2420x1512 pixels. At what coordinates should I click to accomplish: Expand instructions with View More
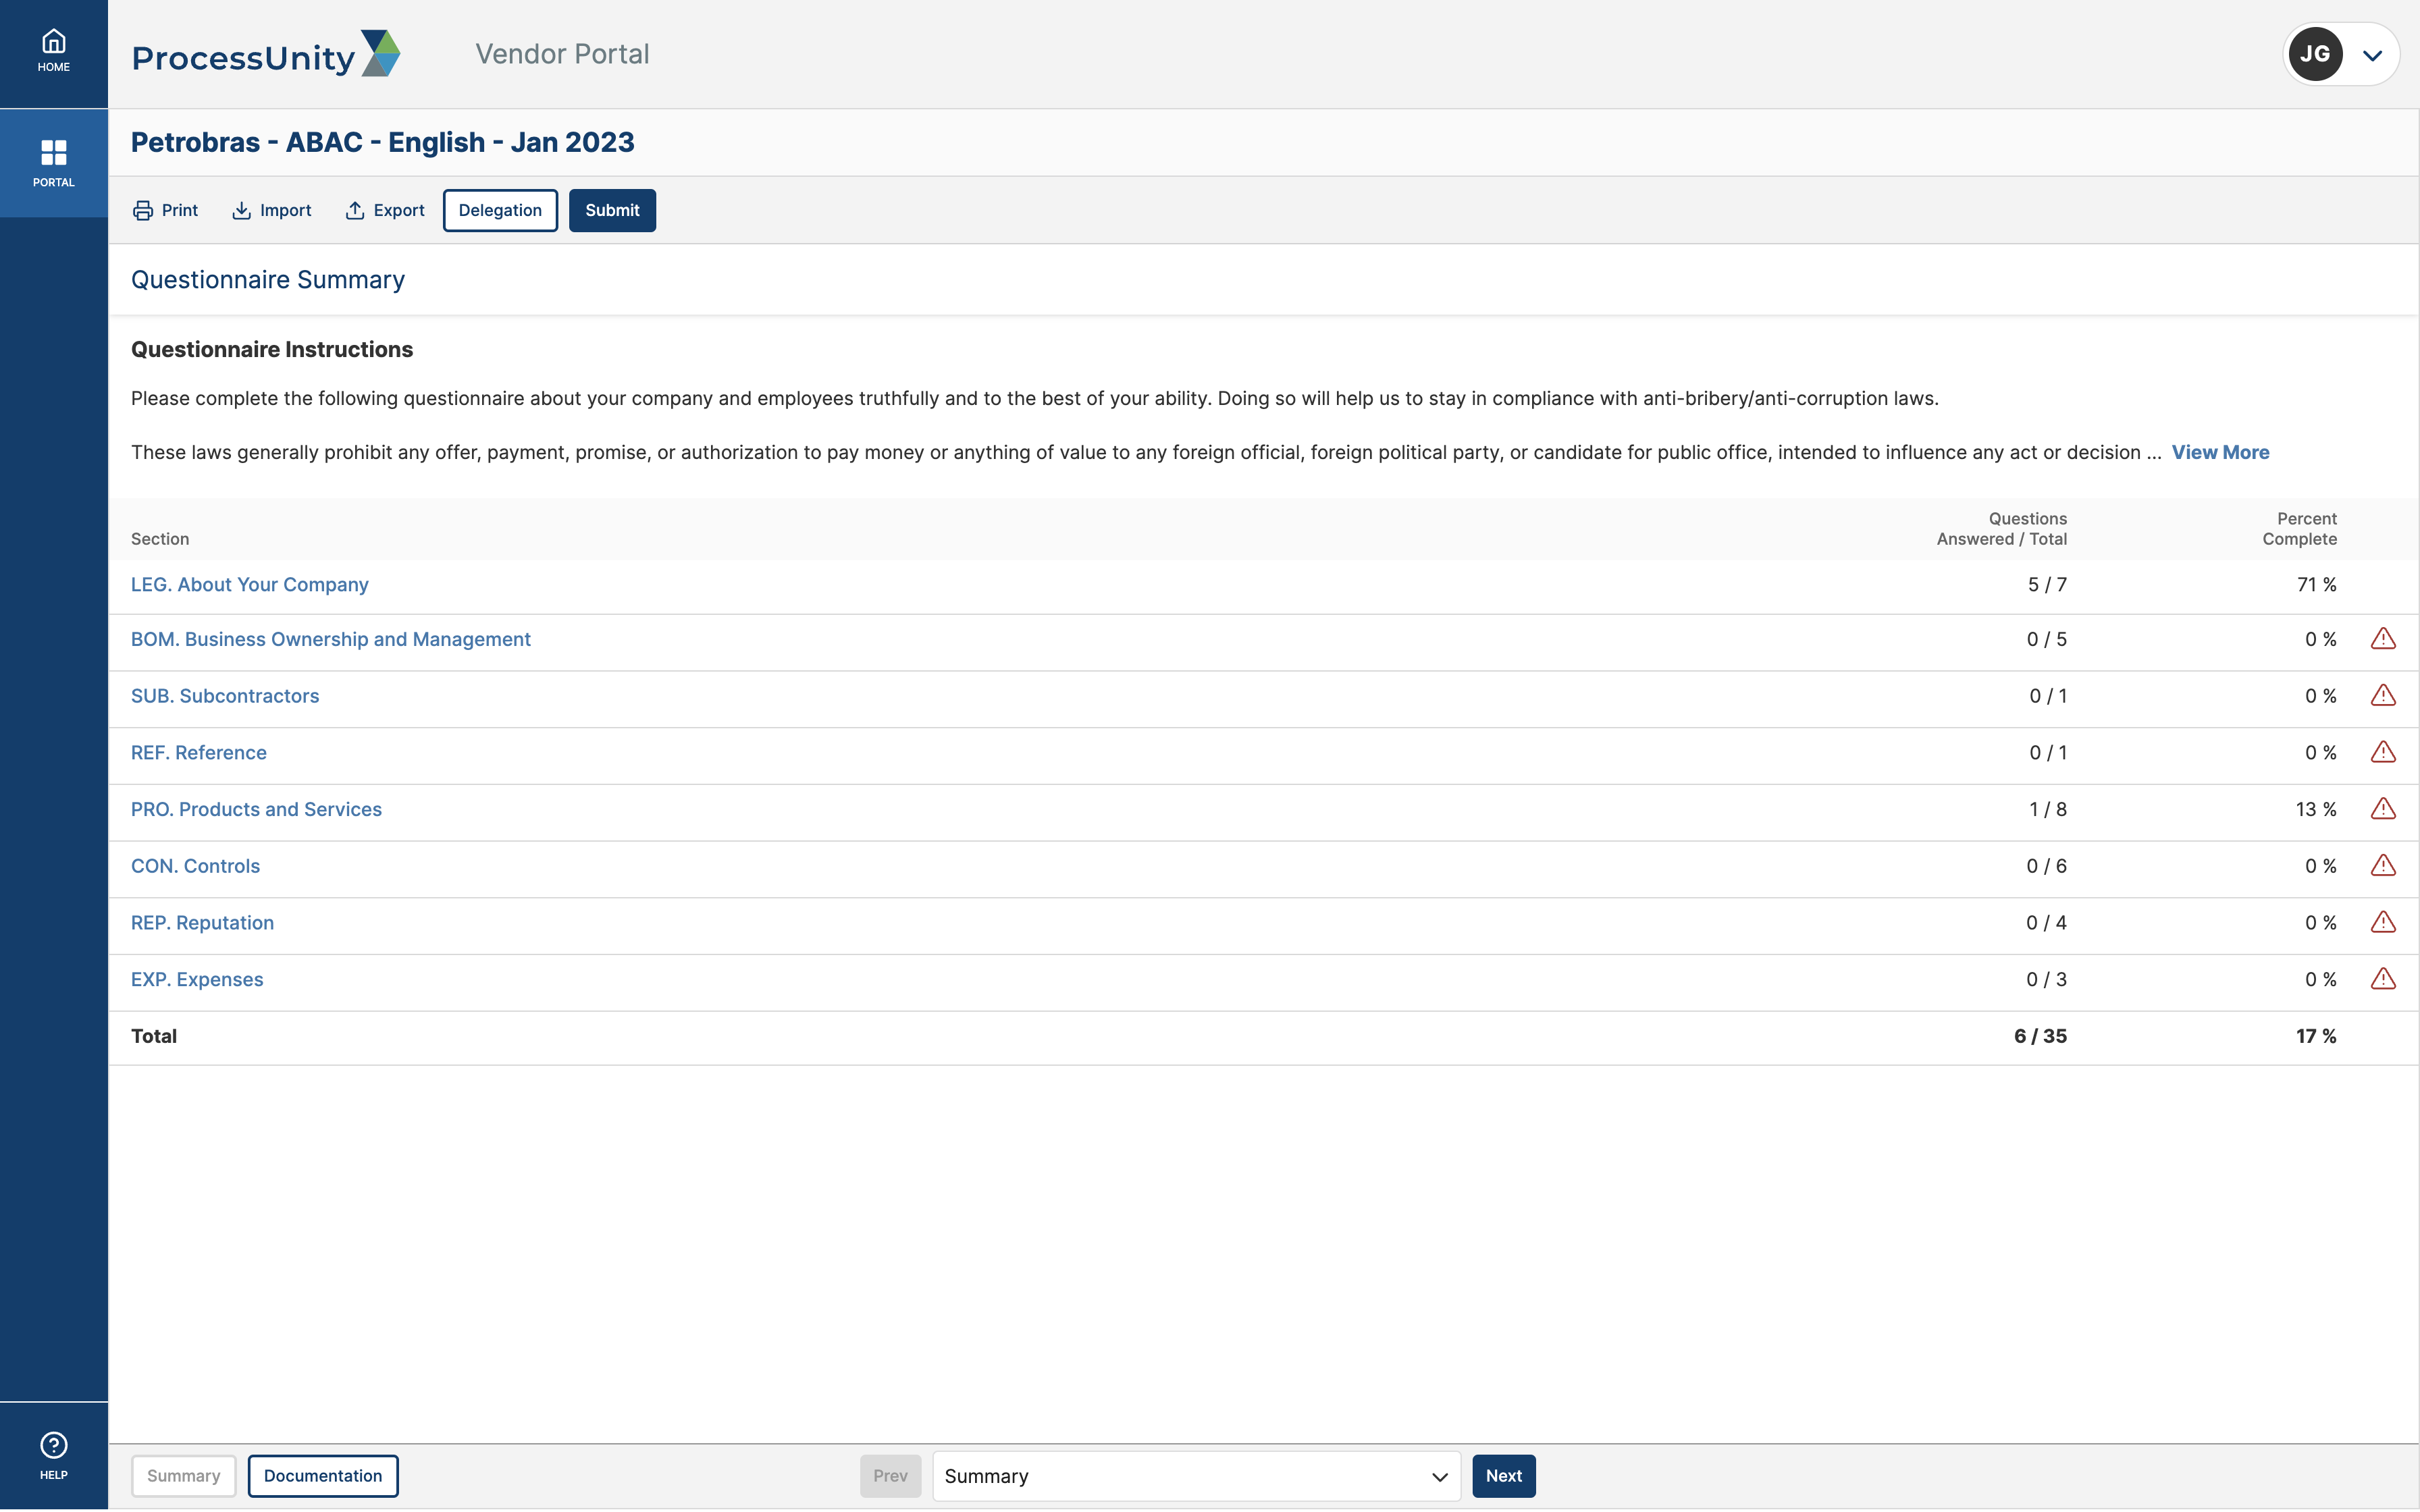[x=2220, y=452]
